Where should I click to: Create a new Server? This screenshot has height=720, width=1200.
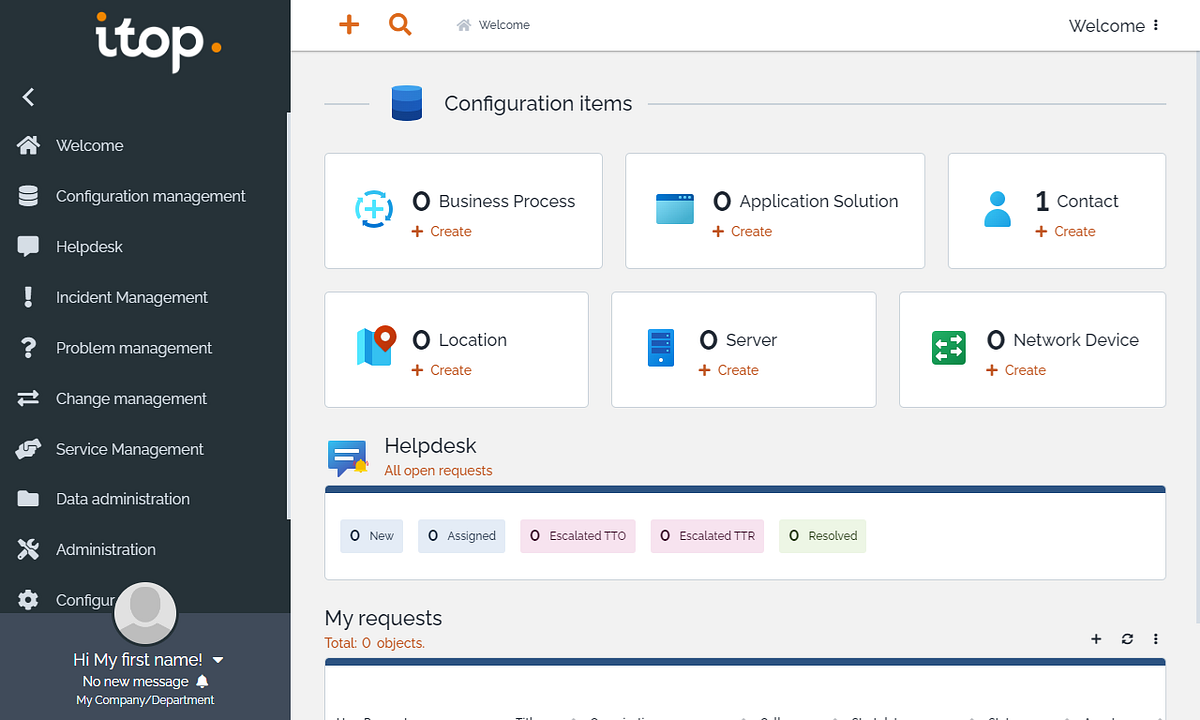[x=728, y=370]
